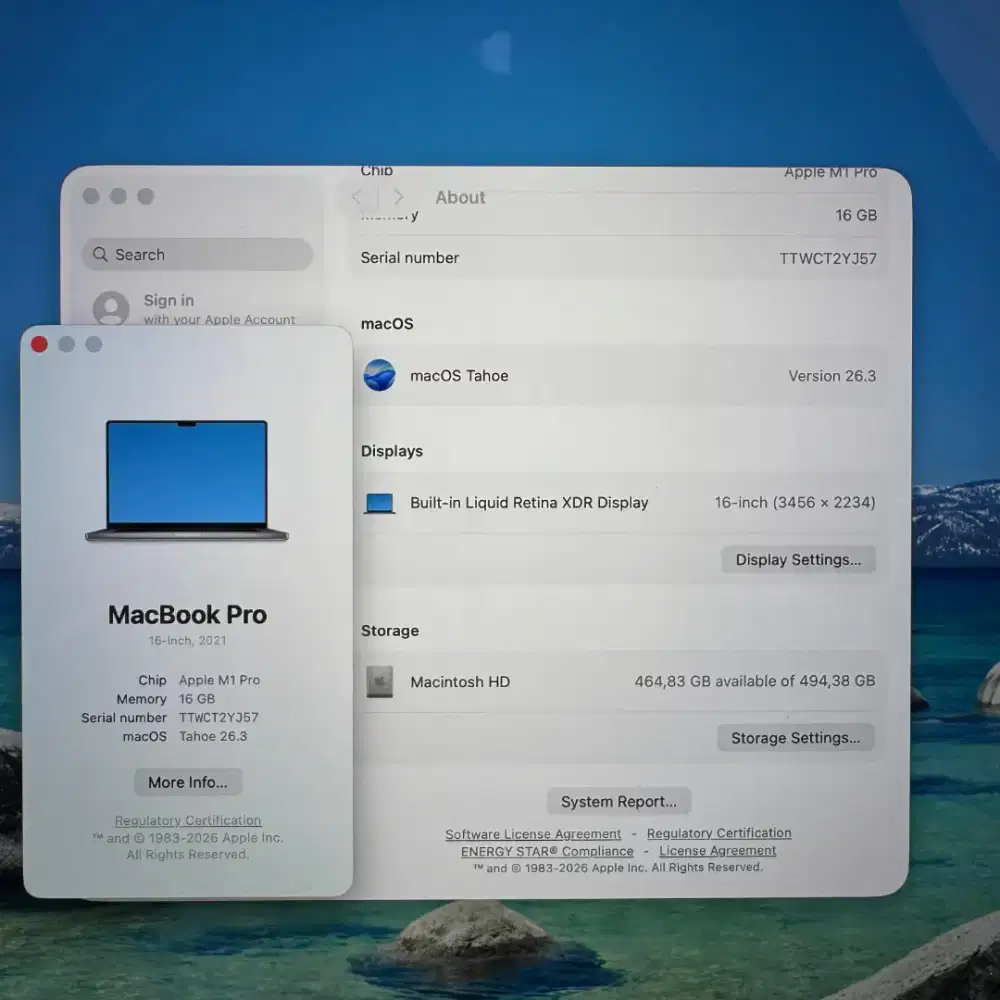Open Display Settings
This screenshot has width=1000, height=1000.
(798, 560)
